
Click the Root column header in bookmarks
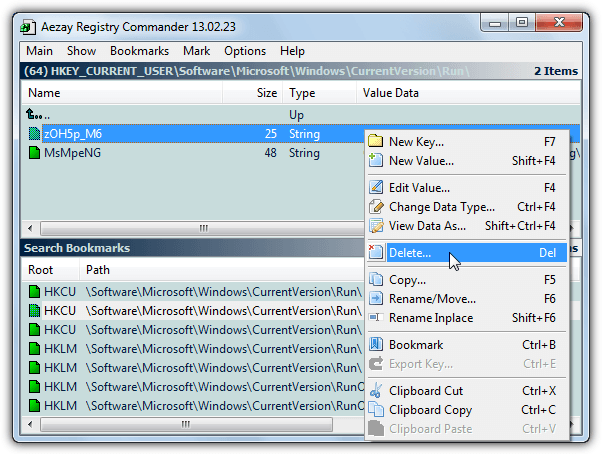(51, 270)
